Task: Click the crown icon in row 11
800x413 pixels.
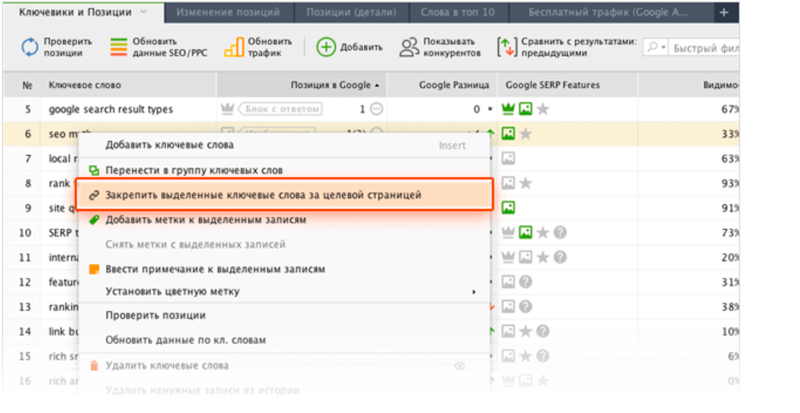Action: tap(508, 257)
